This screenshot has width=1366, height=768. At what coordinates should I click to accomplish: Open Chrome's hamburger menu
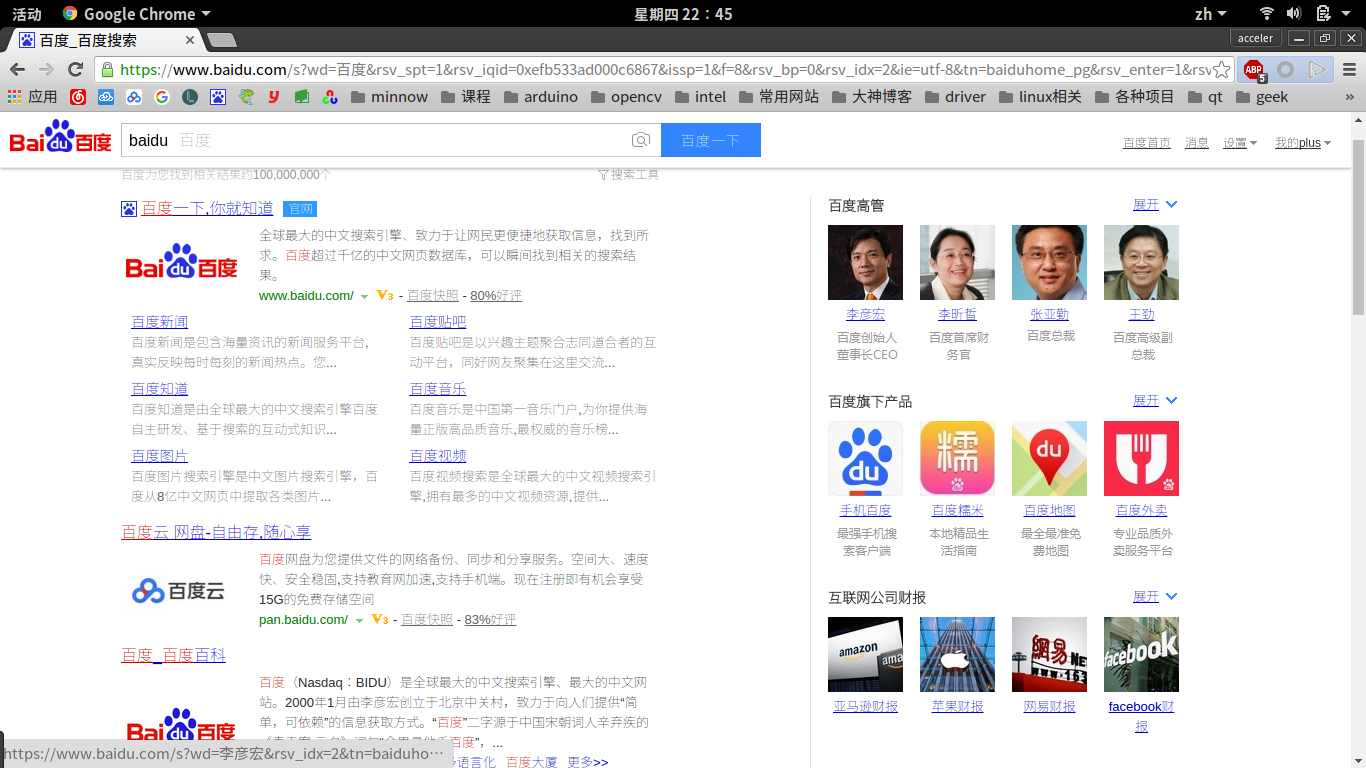1349,70
